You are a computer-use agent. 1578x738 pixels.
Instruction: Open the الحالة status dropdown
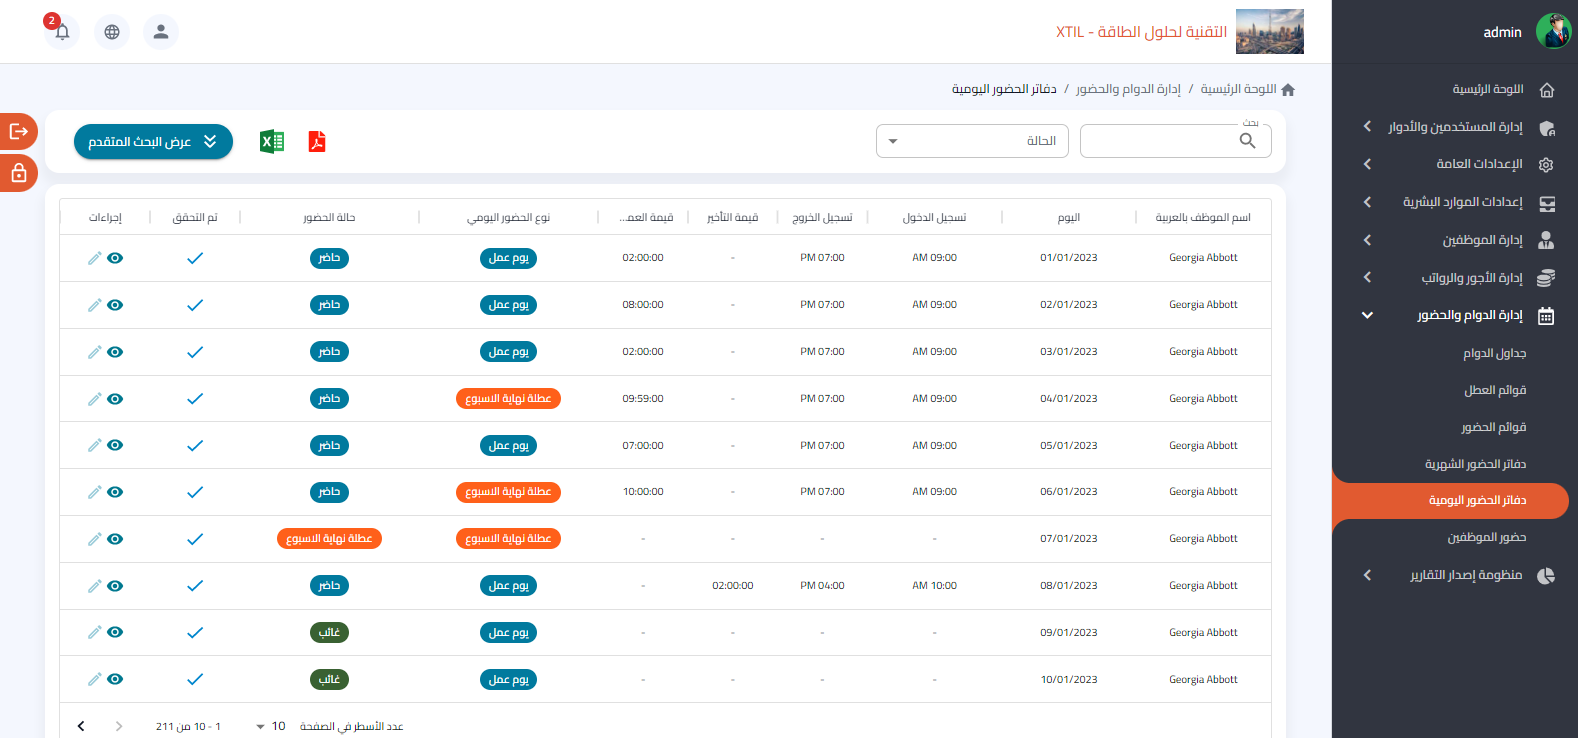[x=972, y=141]
